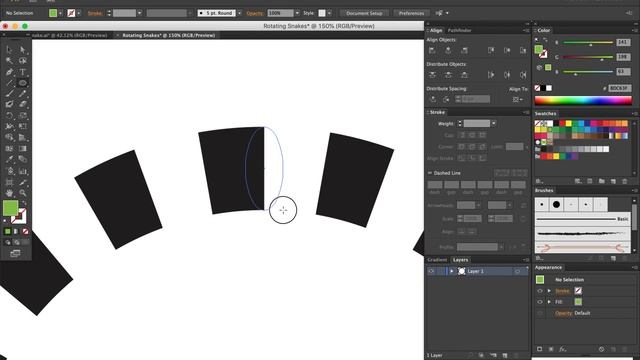
Task: Select the Ellipse tool
Action: click(23, 83)
